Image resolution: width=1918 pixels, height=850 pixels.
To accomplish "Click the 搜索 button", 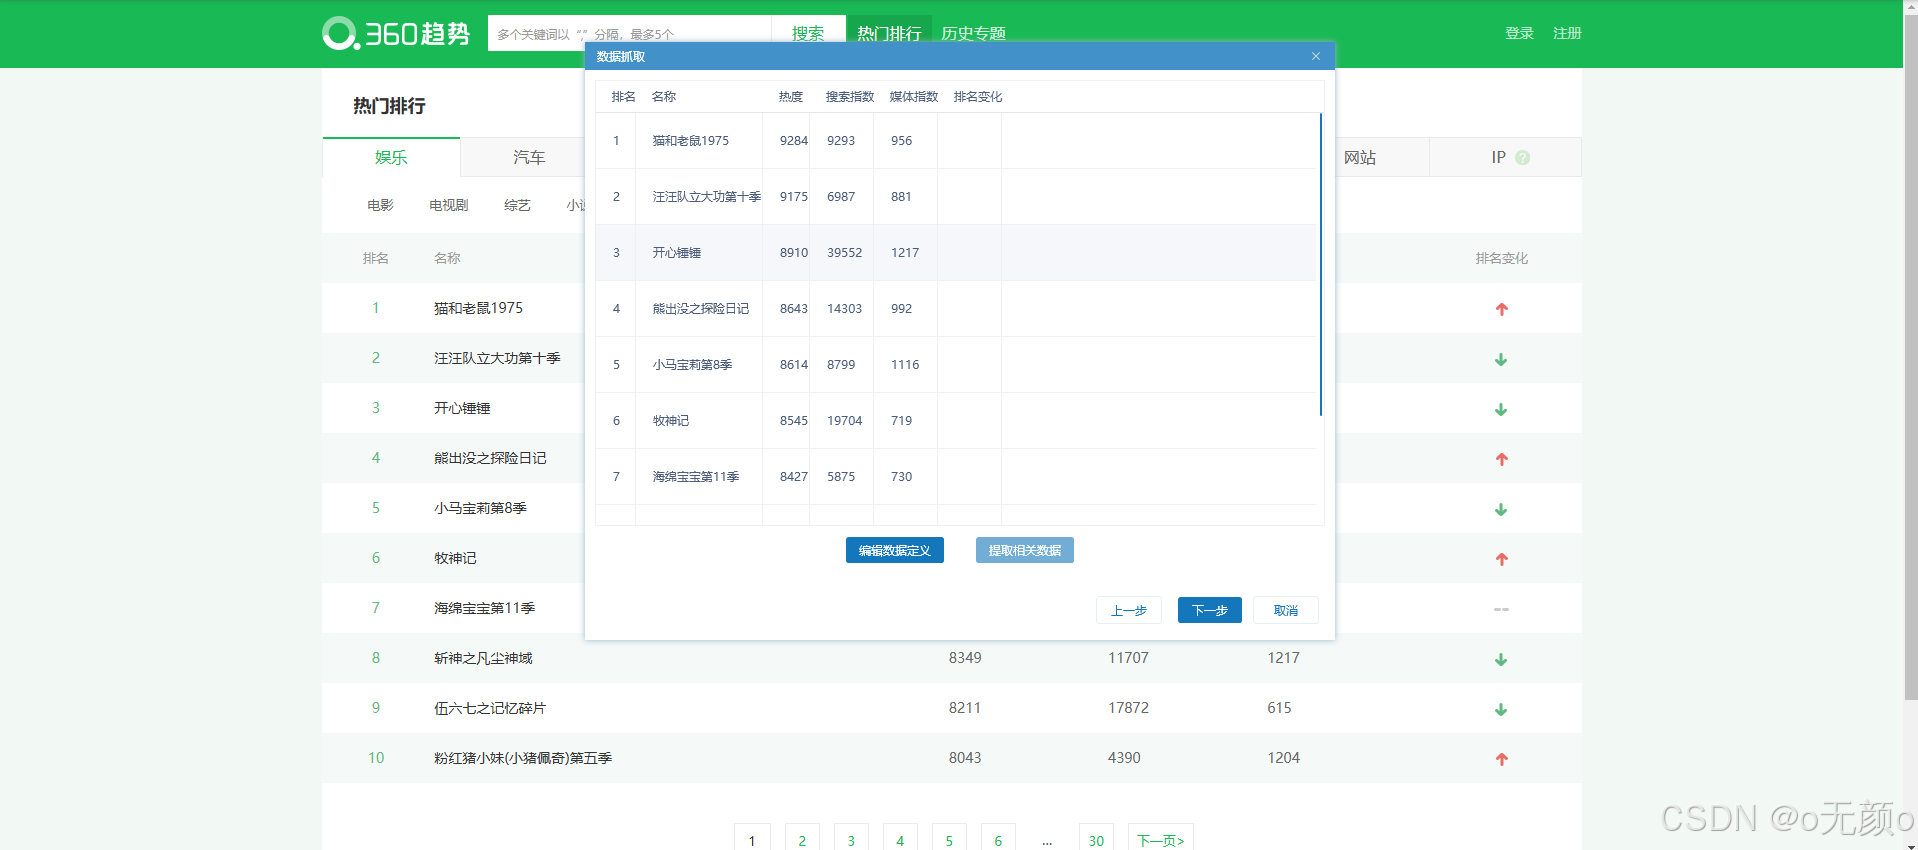I will click(808, 33).
